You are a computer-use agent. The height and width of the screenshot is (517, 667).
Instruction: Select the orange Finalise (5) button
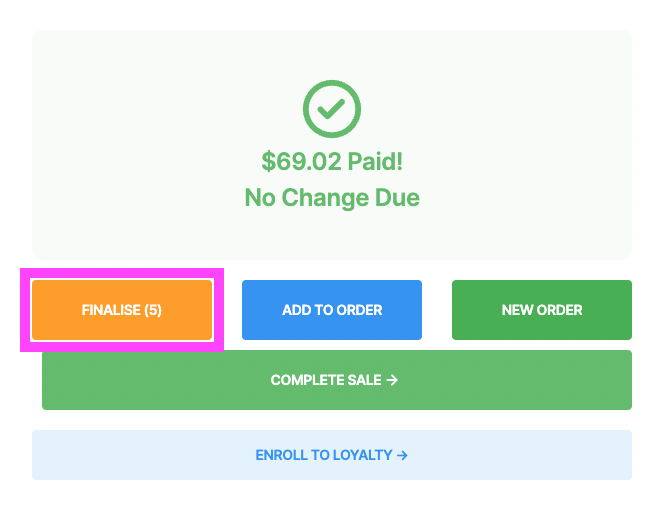122,310
